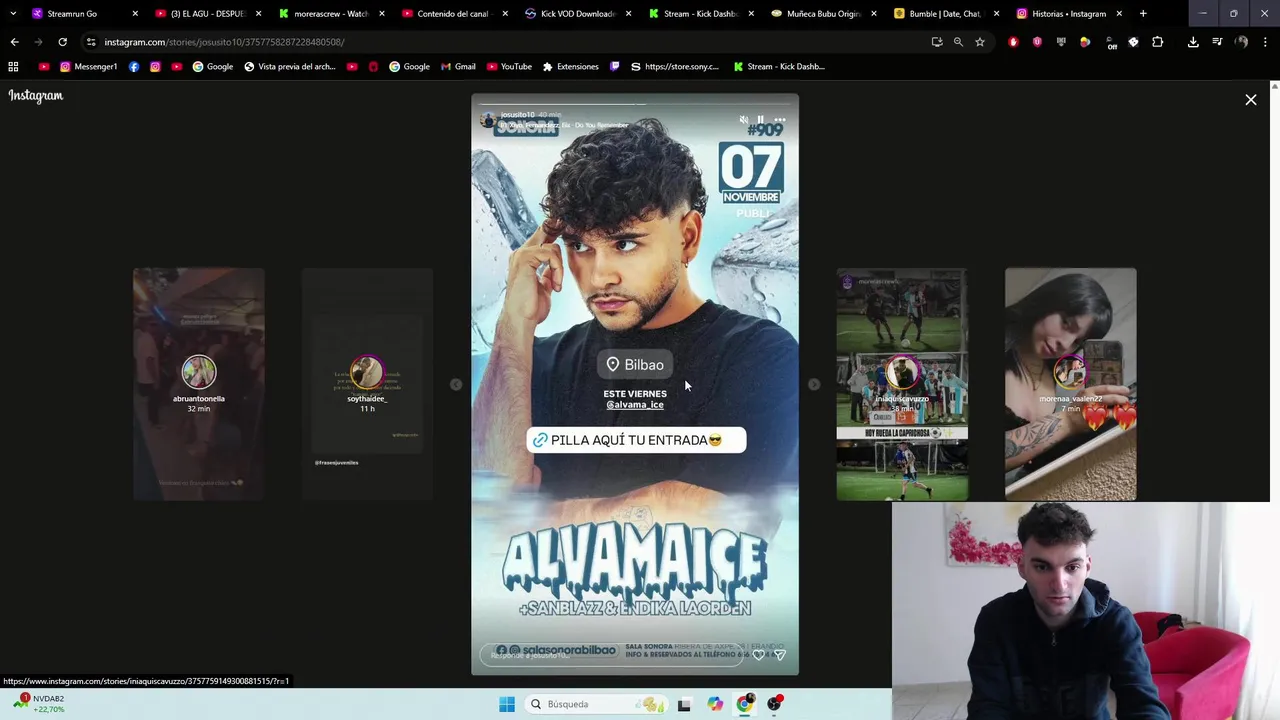Open browser Downloads
This screenshot has height=720, width=1280.
coord(1193,42)
